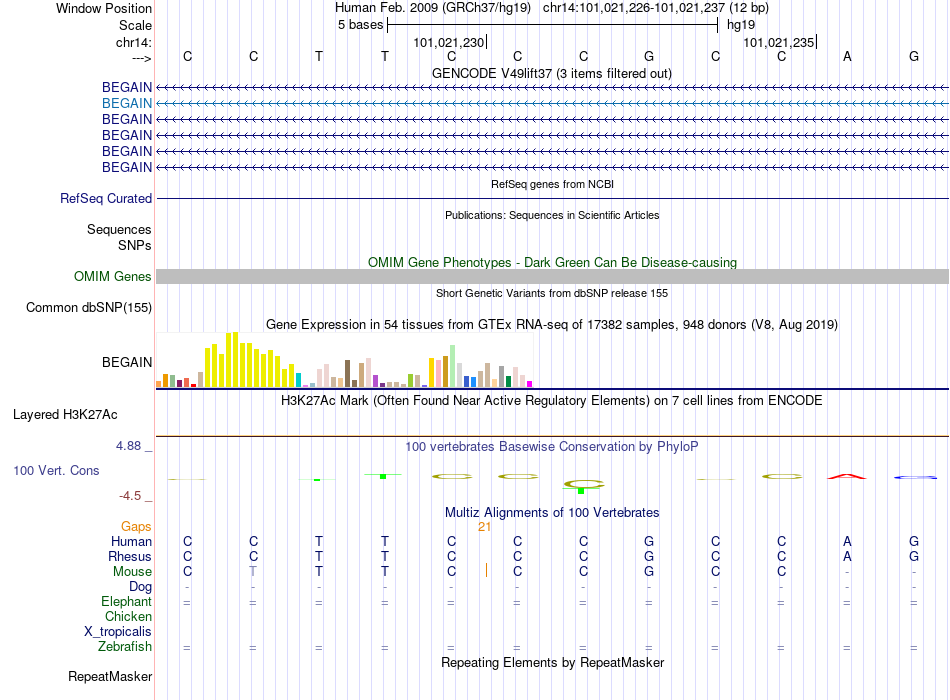This screenshot has height=700, width=950.
Task: Select the Sequences track label
Action: click(x=119, y=229)
